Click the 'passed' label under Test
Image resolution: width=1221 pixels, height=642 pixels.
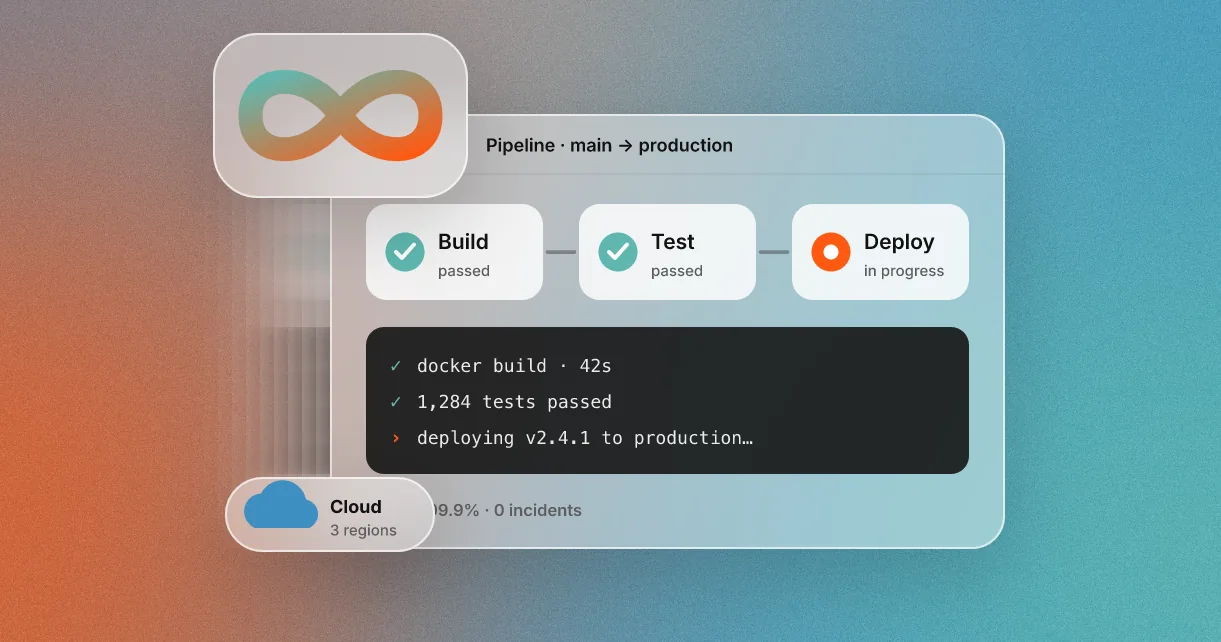[x=677, y=271]
